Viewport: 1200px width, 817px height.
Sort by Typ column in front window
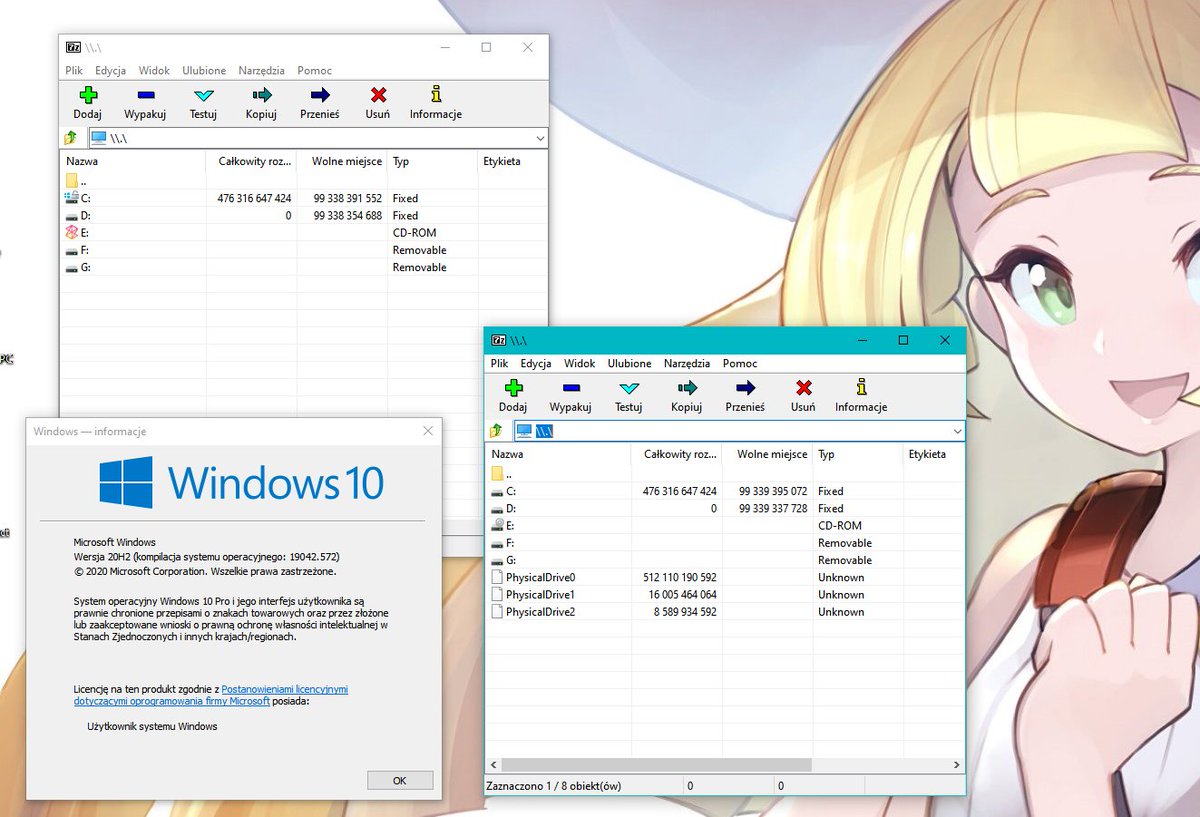point(857,454)
